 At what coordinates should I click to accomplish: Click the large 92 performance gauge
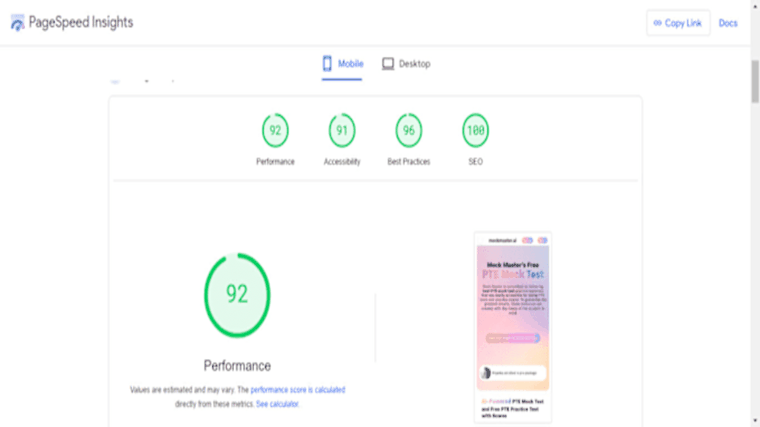click(x=237, y=295)
